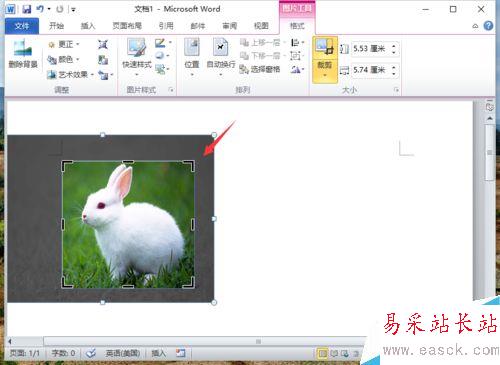The image size is (500, 365).
Task: Click the Reset Picture icon
Action: 106,75
